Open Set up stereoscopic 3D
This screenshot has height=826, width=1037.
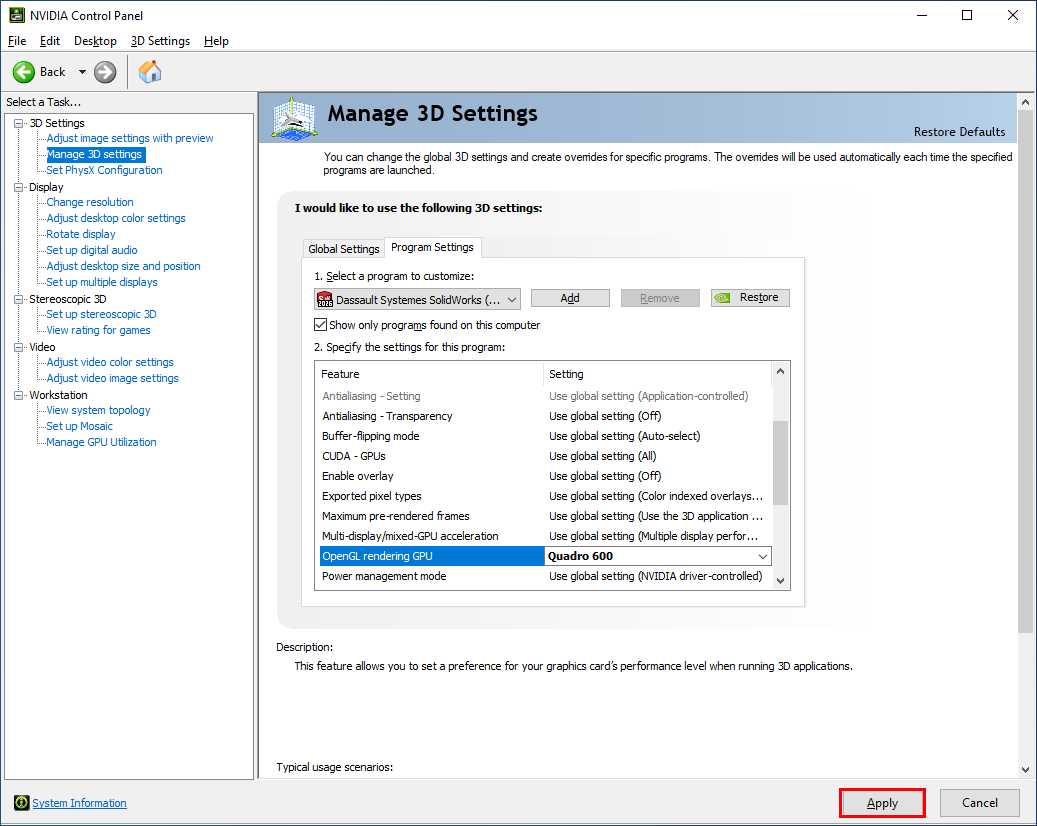(x=101, y=314)
